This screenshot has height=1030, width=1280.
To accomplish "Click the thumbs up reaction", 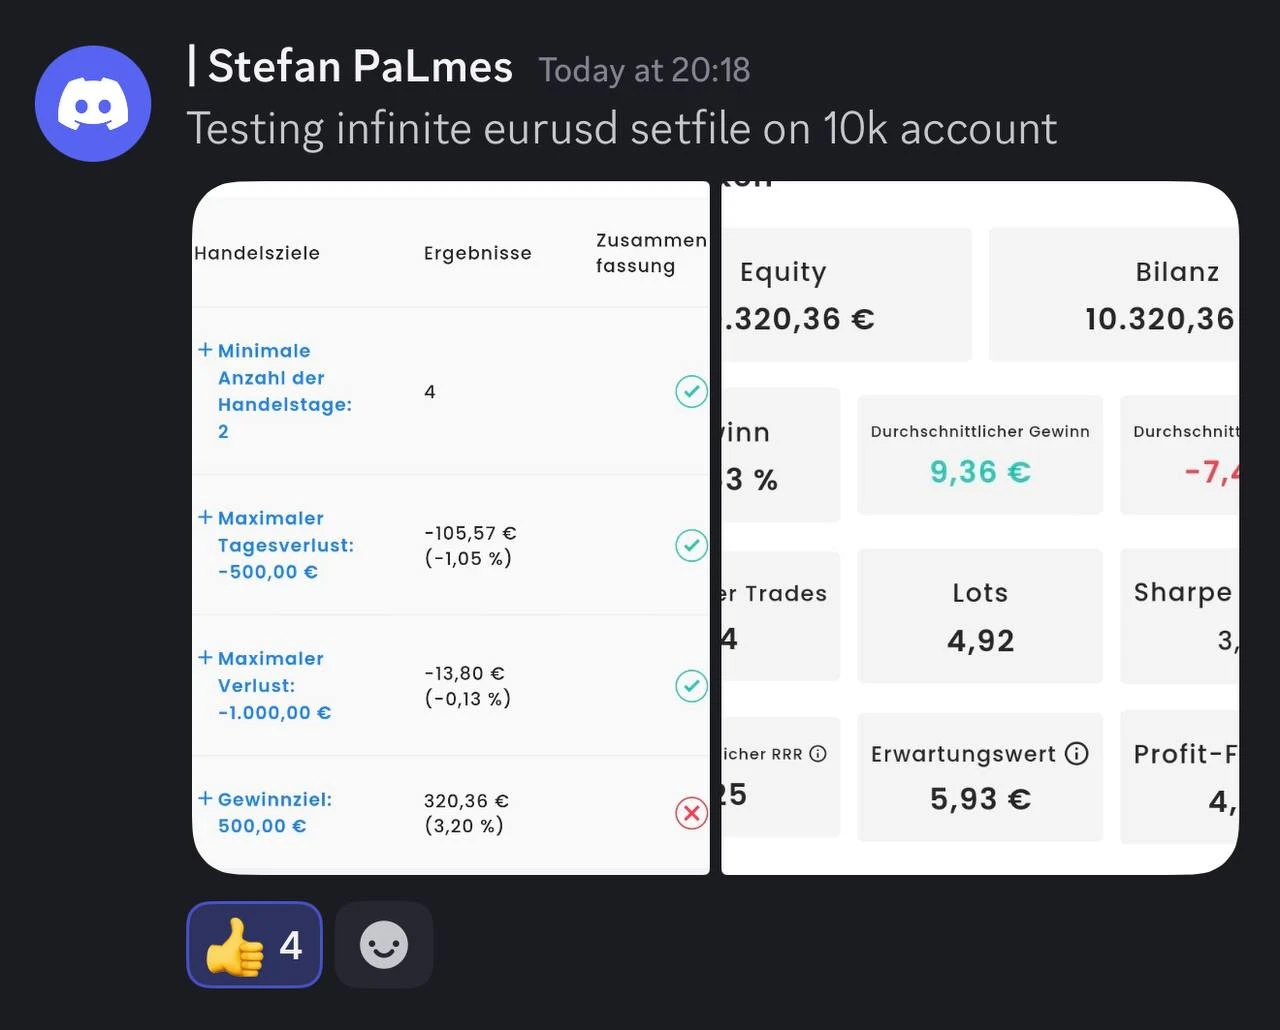I will point(254,945).
